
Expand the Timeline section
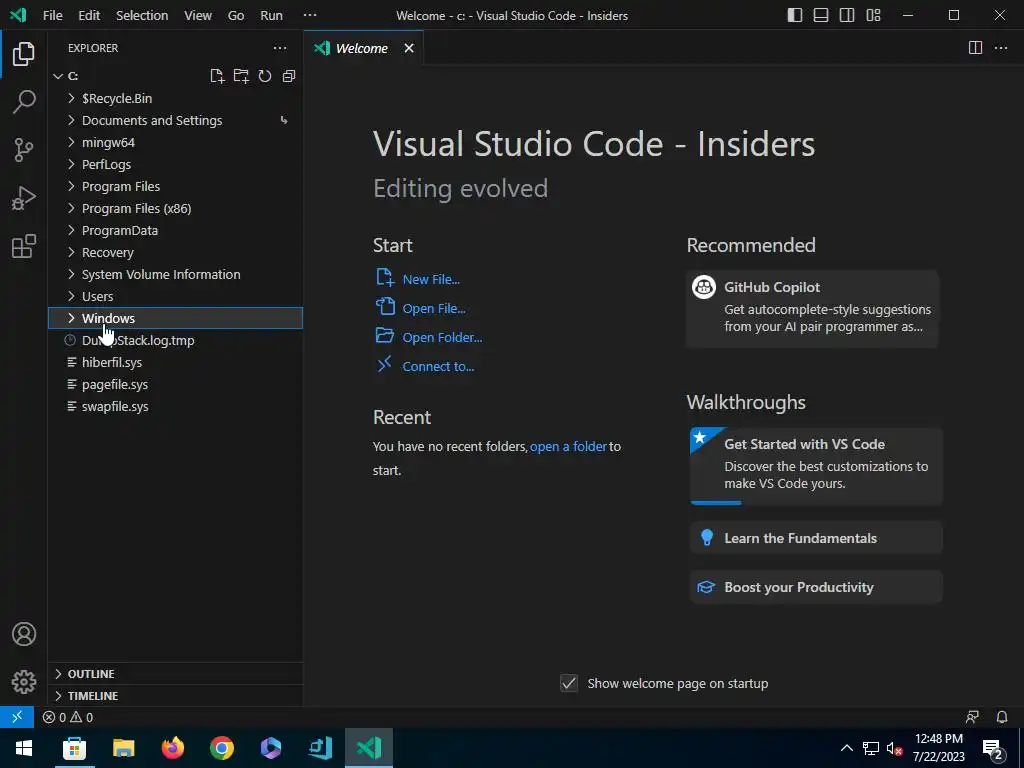[175, 696]
